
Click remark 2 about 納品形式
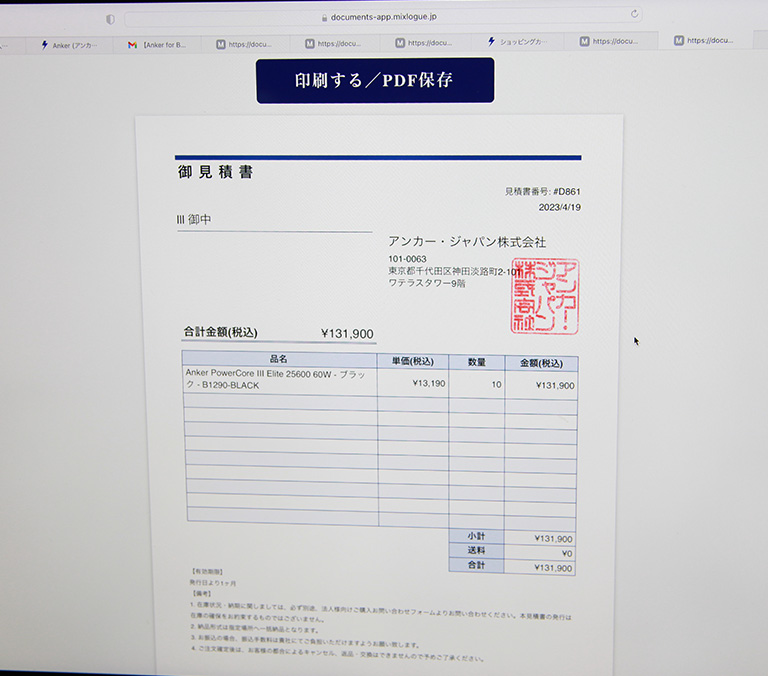tap(255, 628)
